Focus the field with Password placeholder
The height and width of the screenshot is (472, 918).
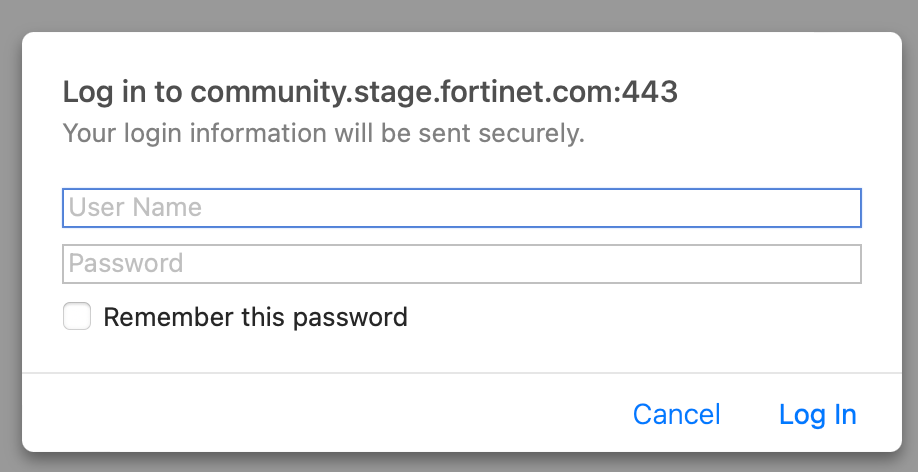(x=461, y=264)
